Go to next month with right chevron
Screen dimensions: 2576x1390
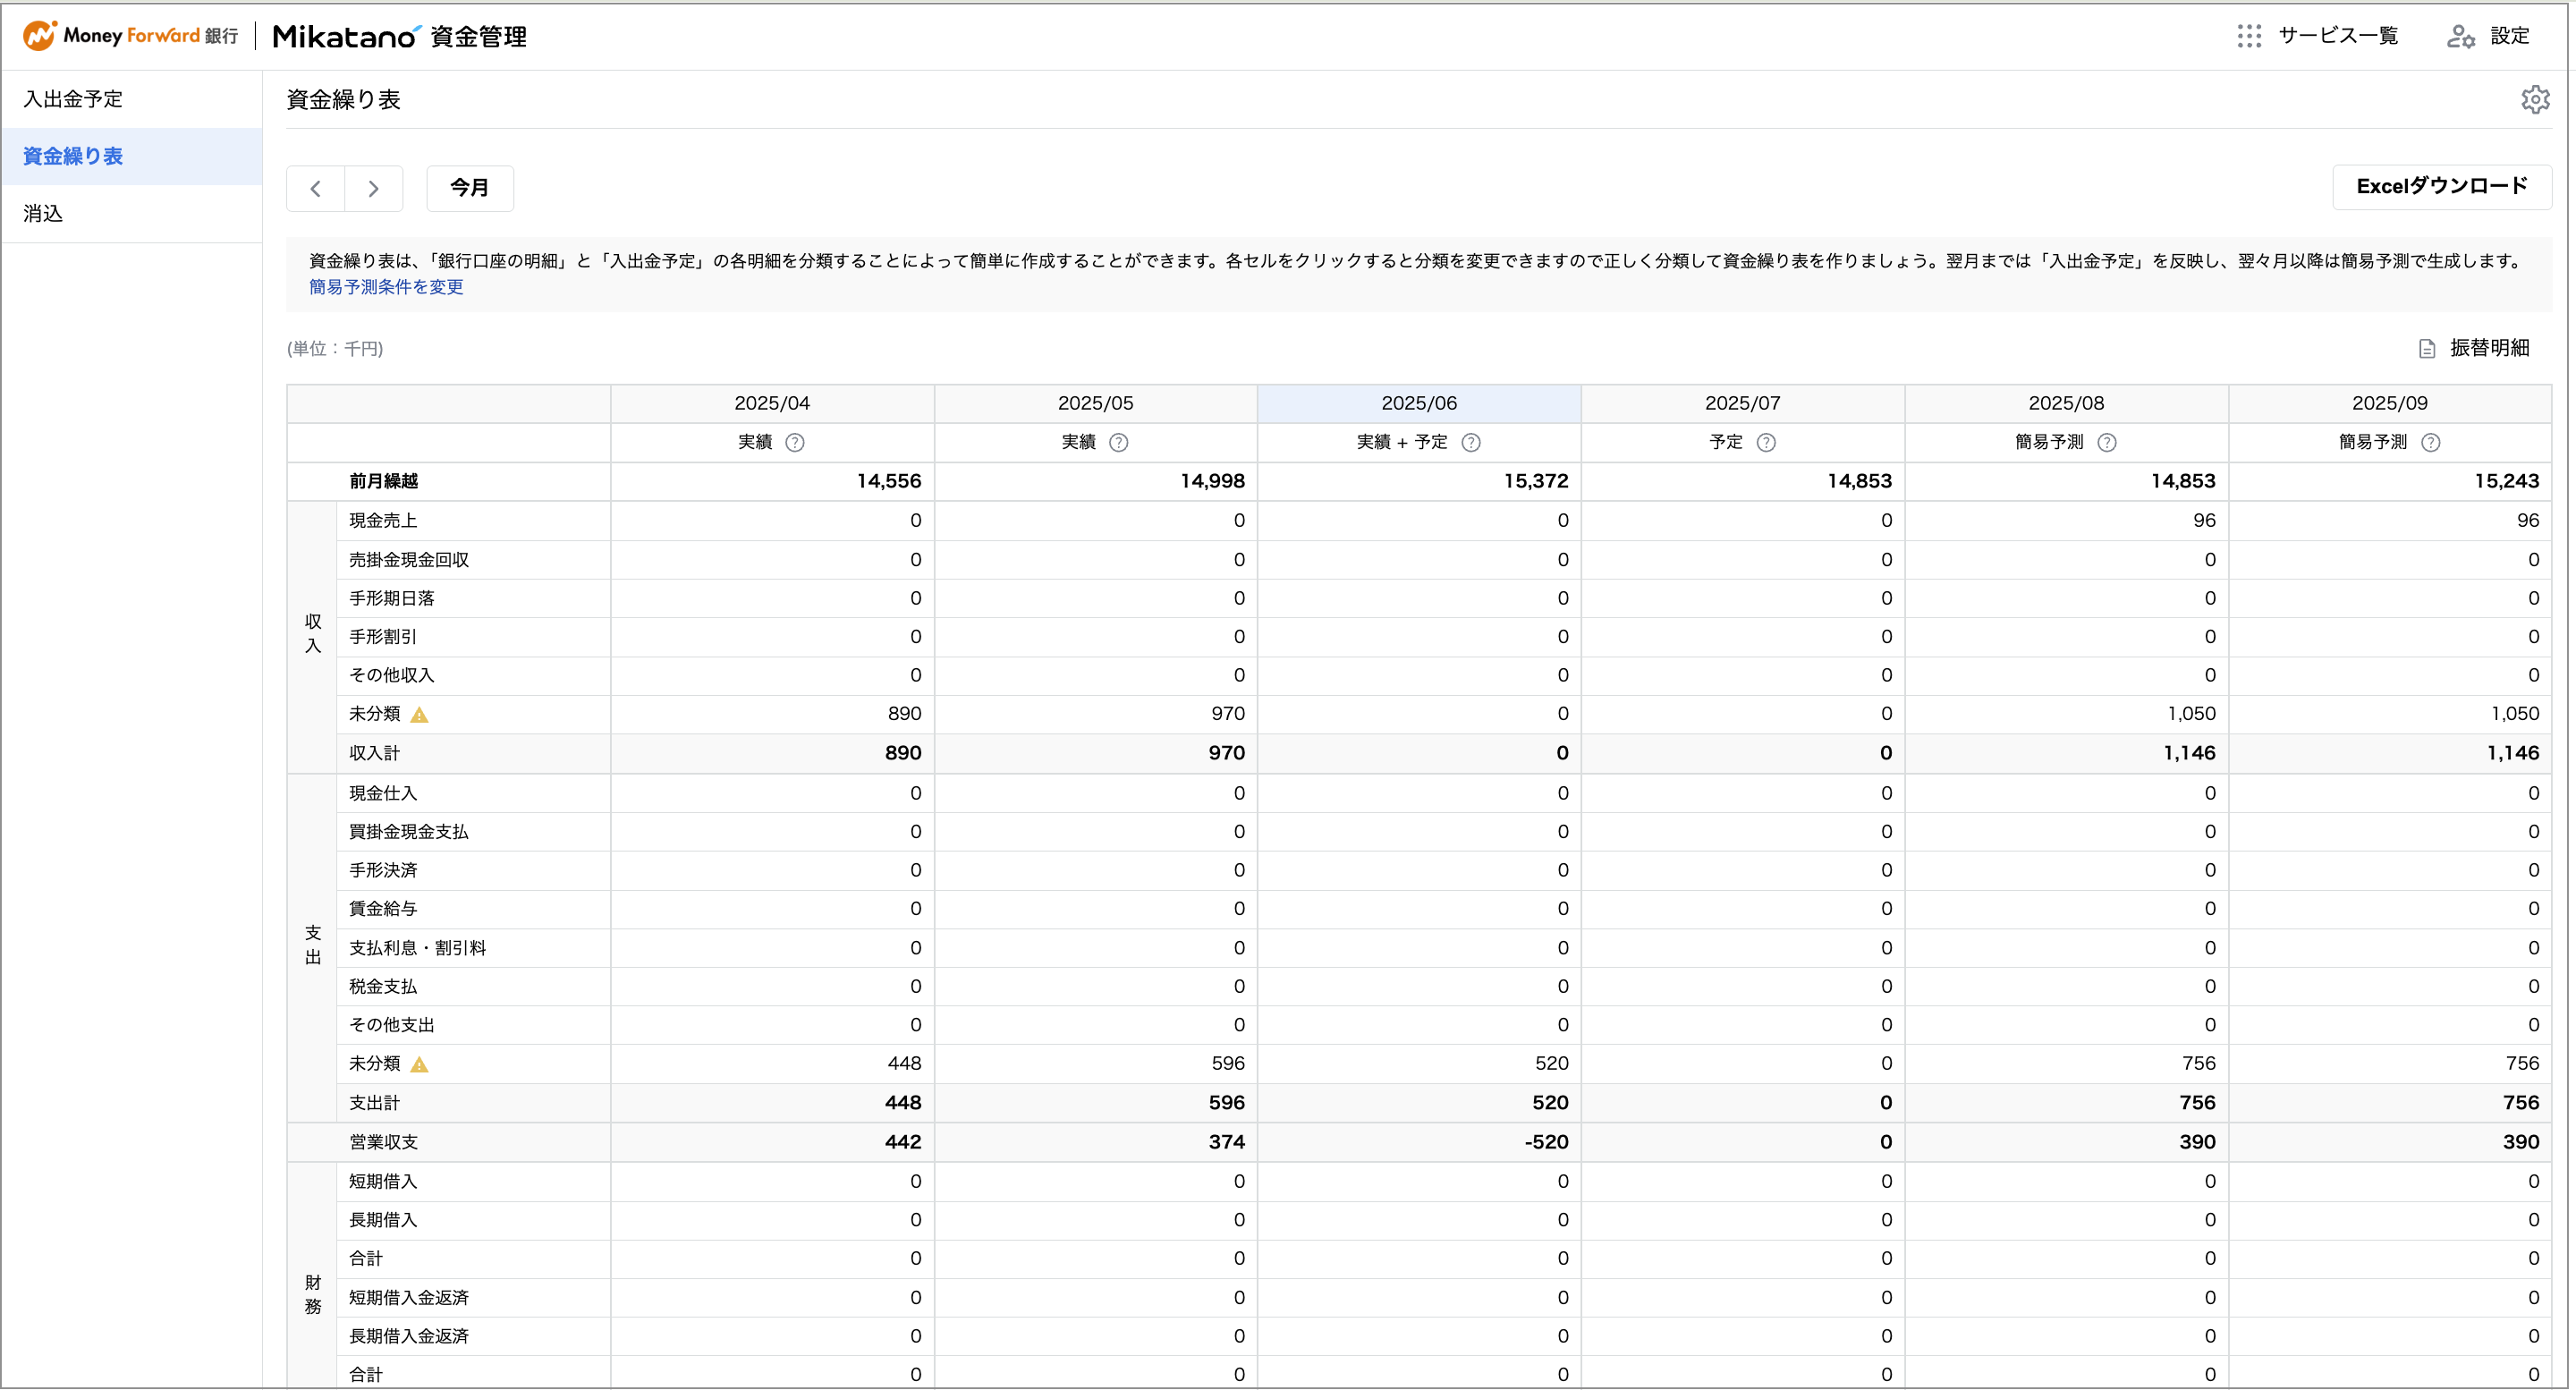(374, 189)
